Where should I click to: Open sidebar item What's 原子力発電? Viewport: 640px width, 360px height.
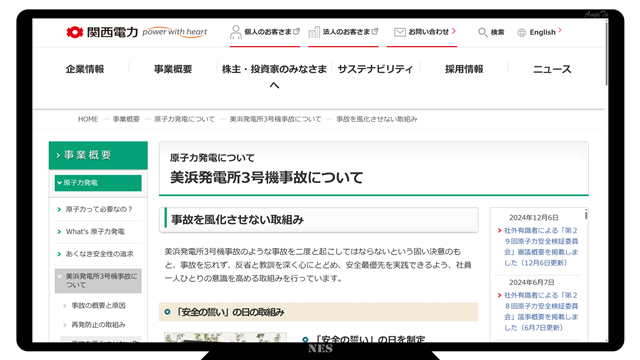[x=95, y=231]
